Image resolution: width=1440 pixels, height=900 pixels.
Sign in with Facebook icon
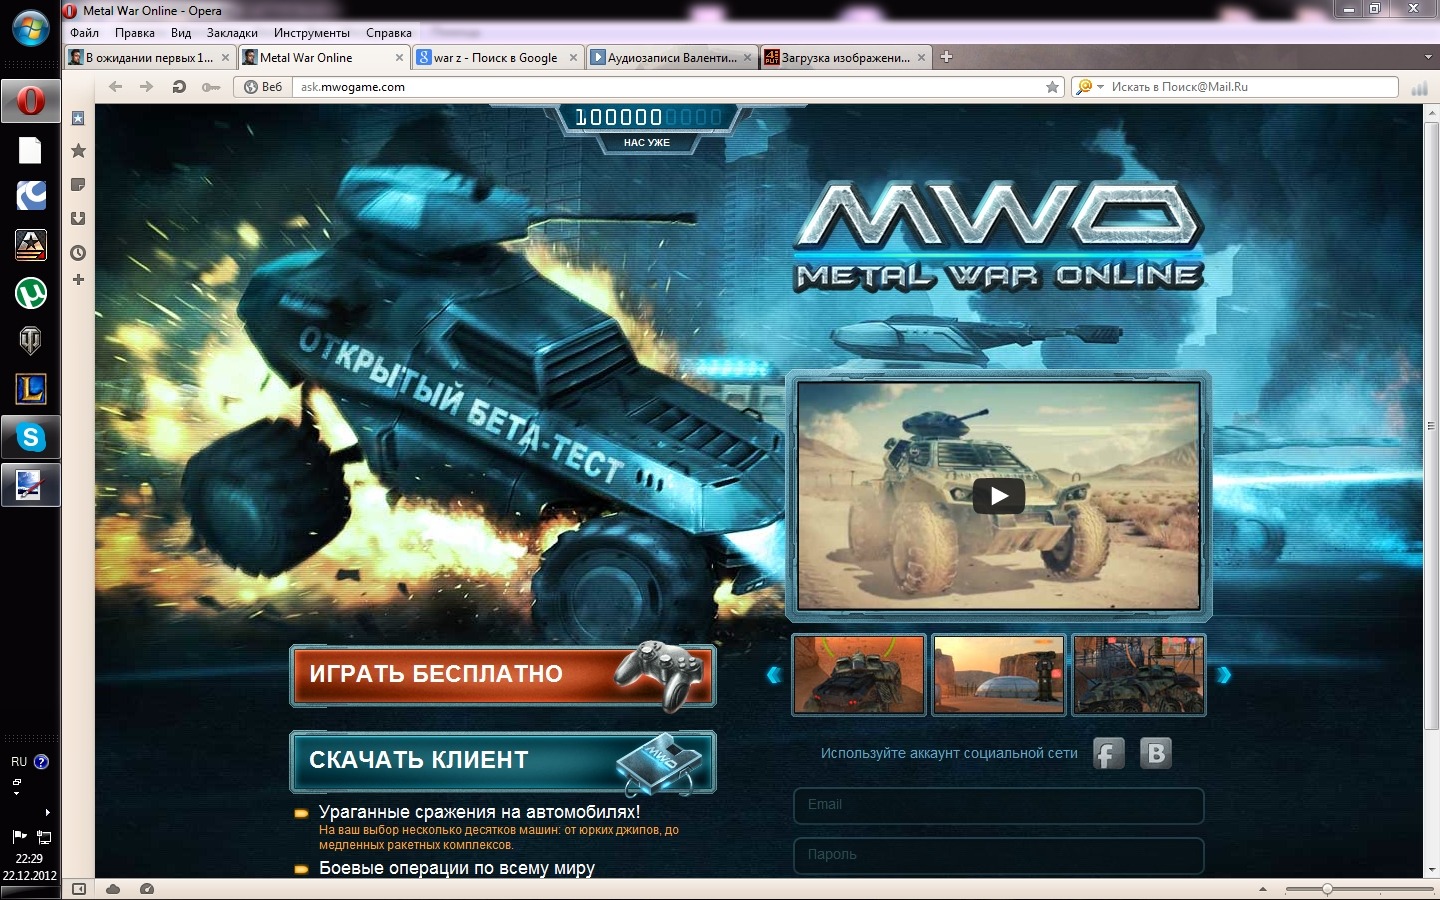(x=1108, y=754)
